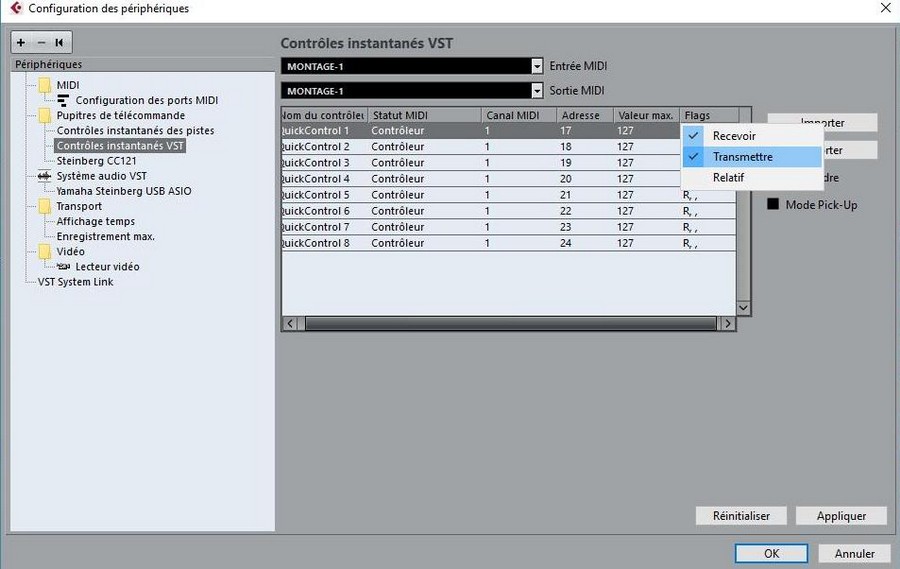Open the Sortie MIDI output dropdown
Viewport: 900px width, 569px height.
click(x=537, y=91)
